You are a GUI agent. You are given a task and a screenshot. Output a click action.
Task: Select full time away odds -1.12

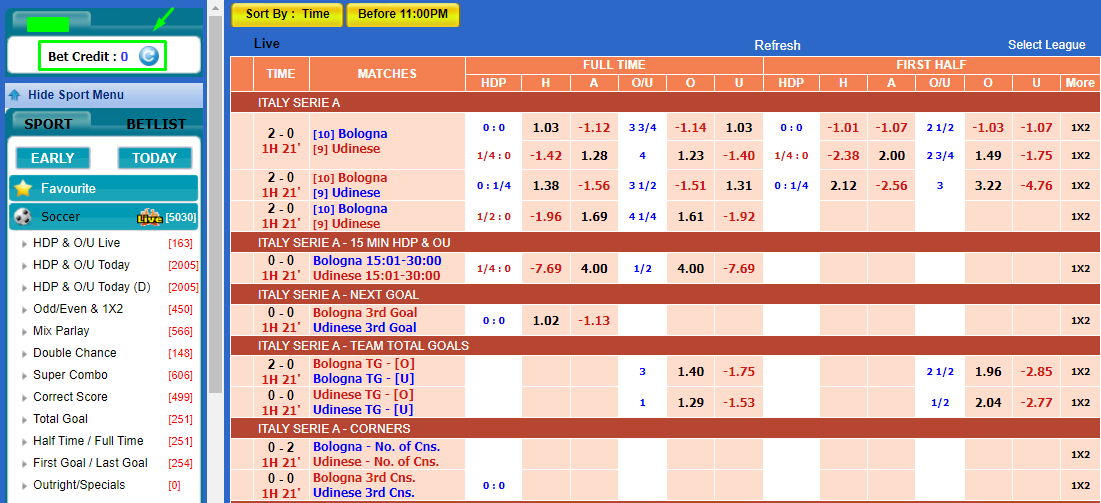(x=594, y=128)
